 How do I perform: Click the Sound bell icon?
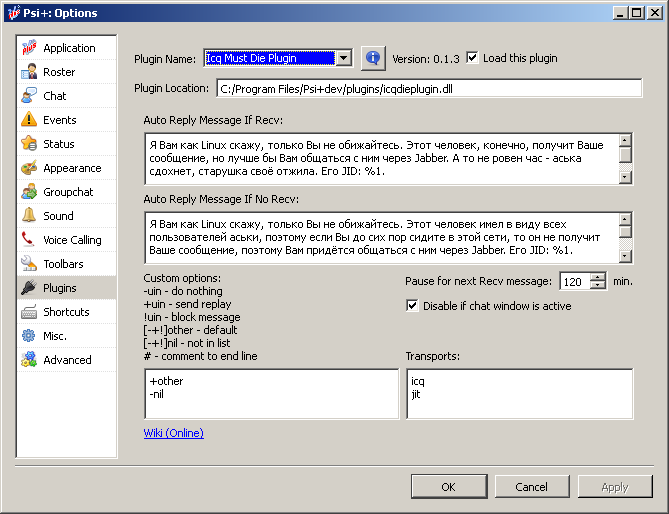(x=29, y=216)
